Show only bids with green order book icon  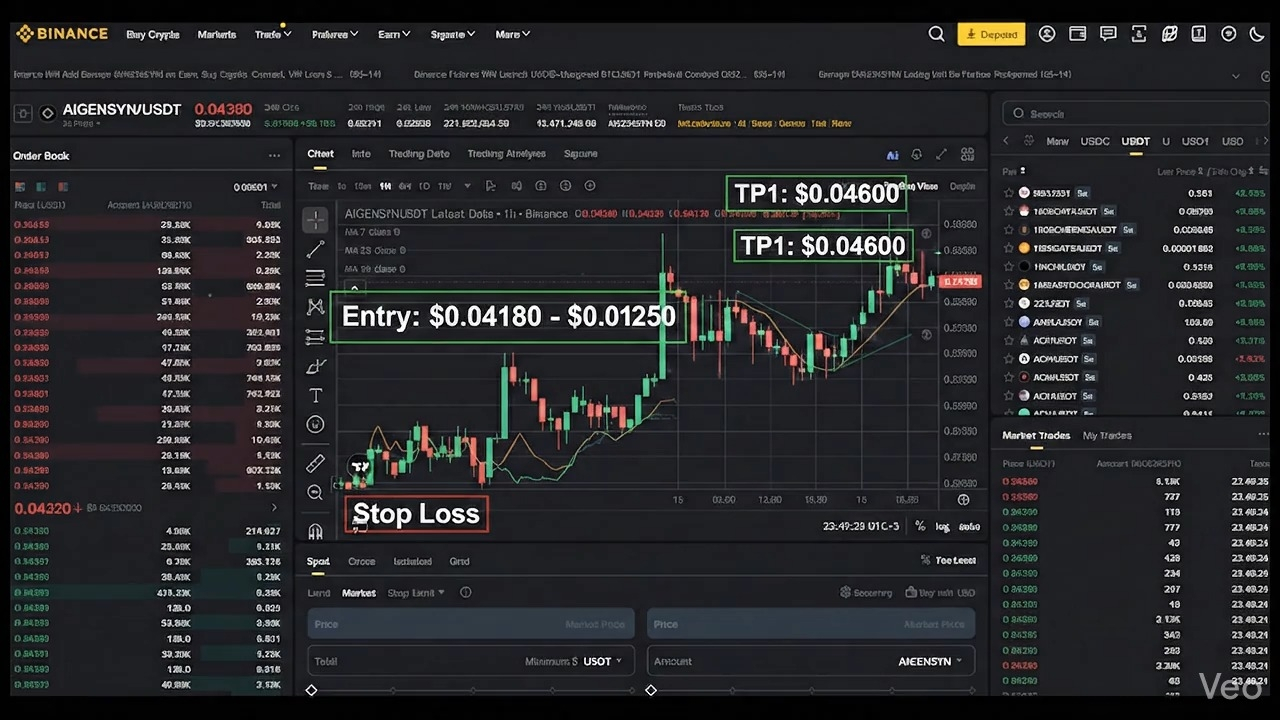(41, 187)
